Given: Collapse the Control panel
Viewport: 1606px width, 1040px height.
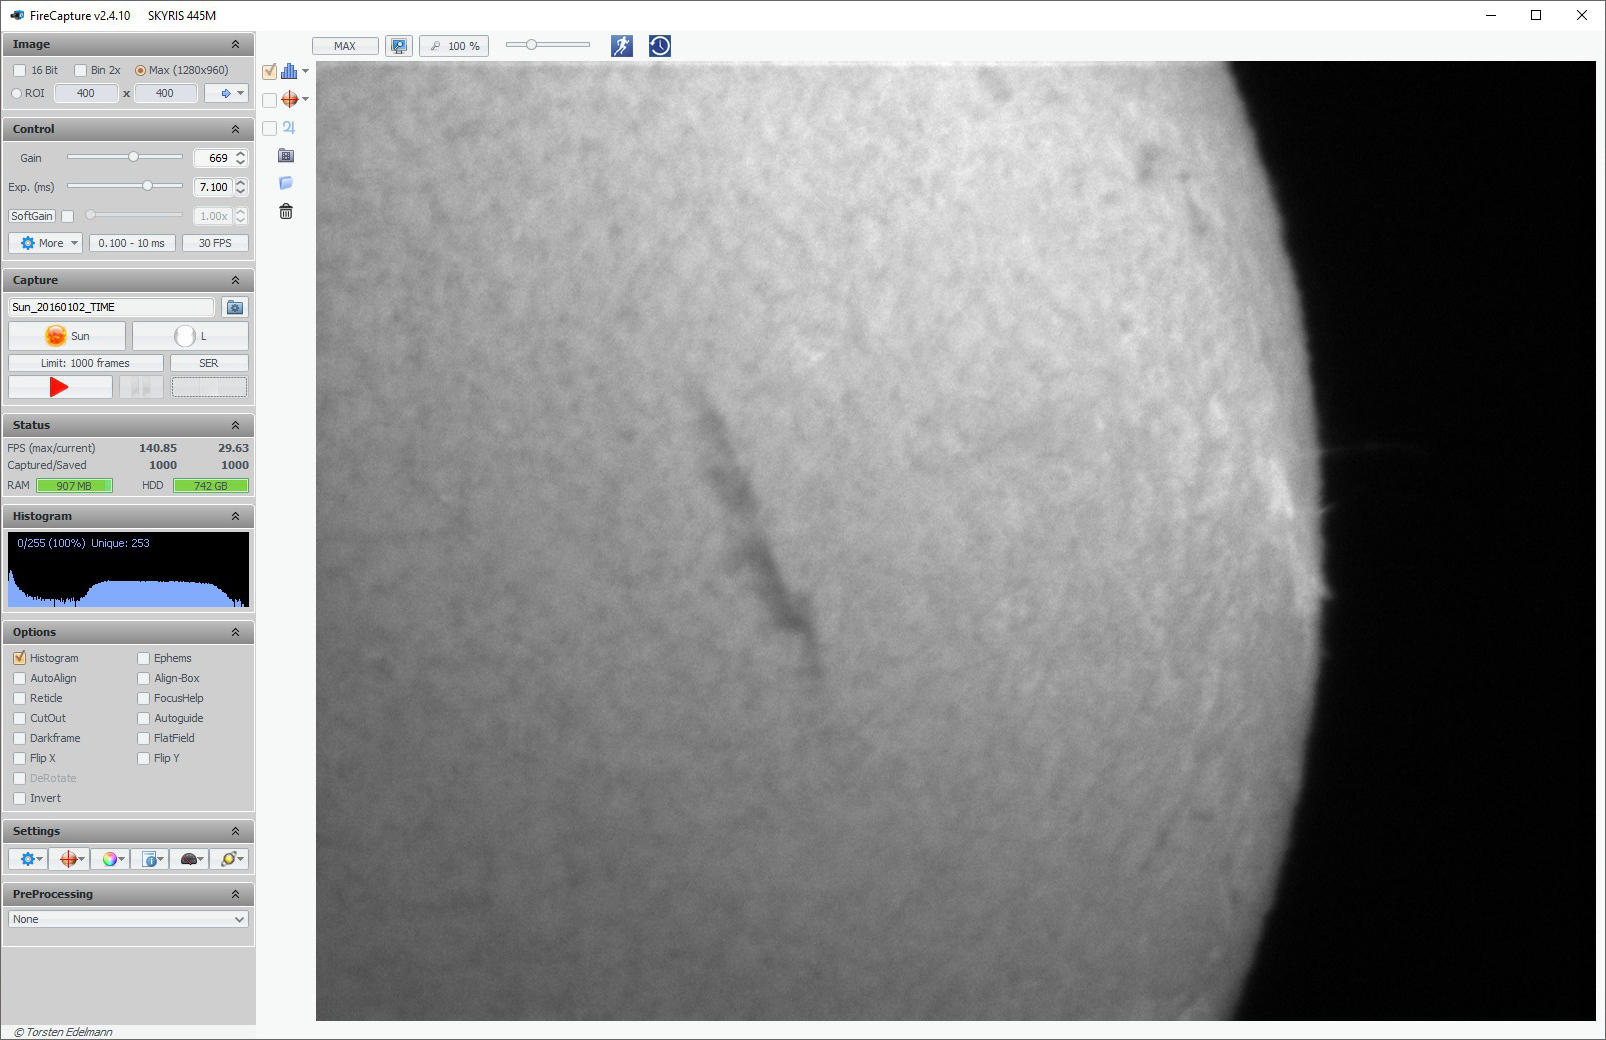Looking at the screenshot, I should [236, 129].
